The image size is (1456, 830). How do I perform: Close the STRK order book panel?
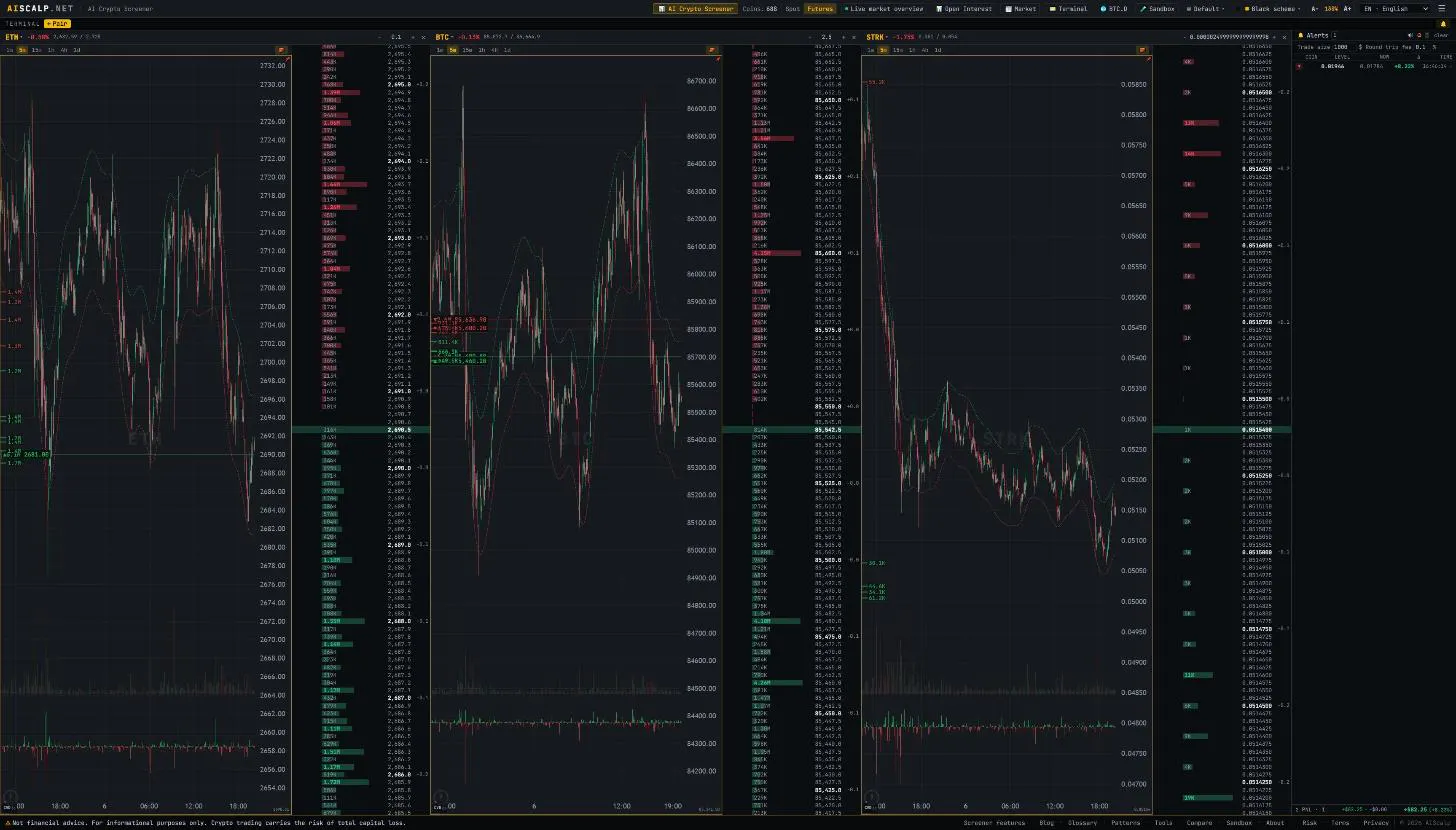pyautogui.click(x=1284, y=37)
